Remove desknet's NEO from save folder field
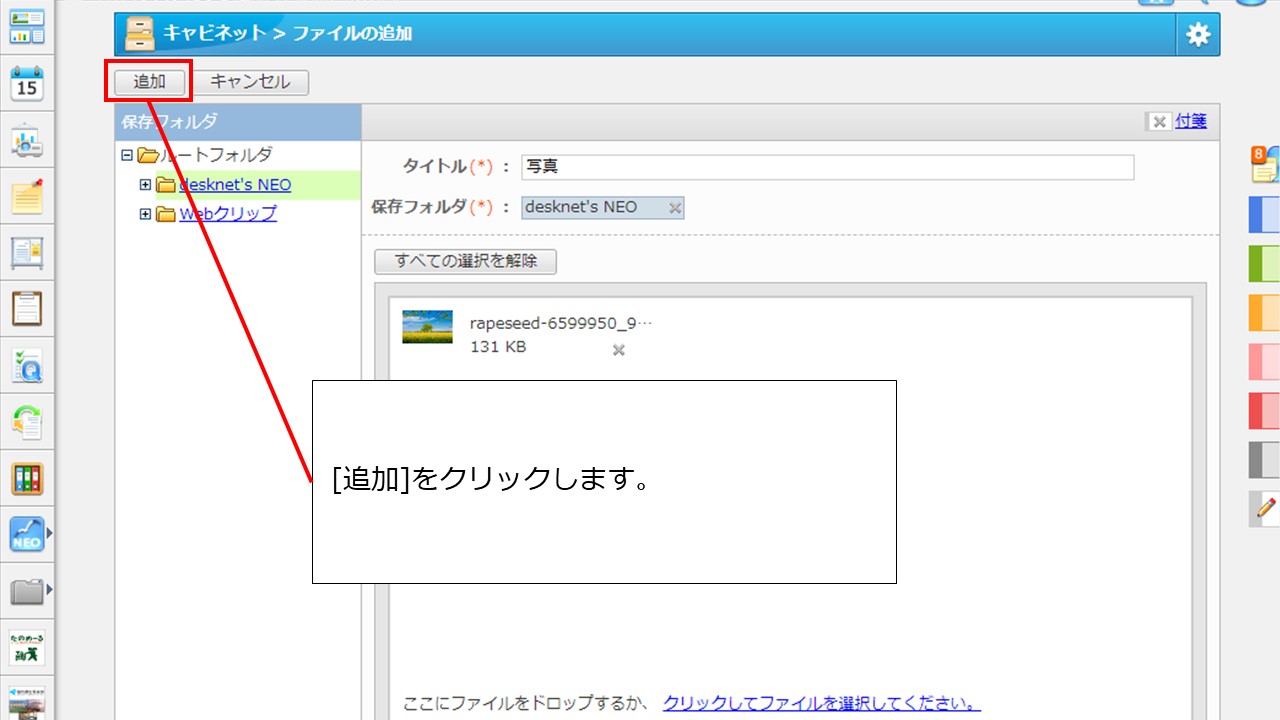 675,208
